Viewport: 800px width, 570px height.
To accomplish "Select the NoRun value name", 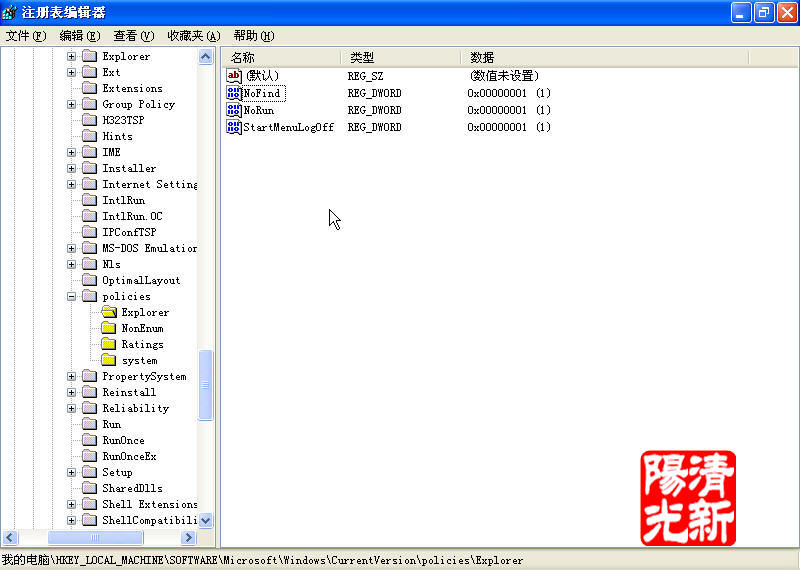I will pos(259,110).
